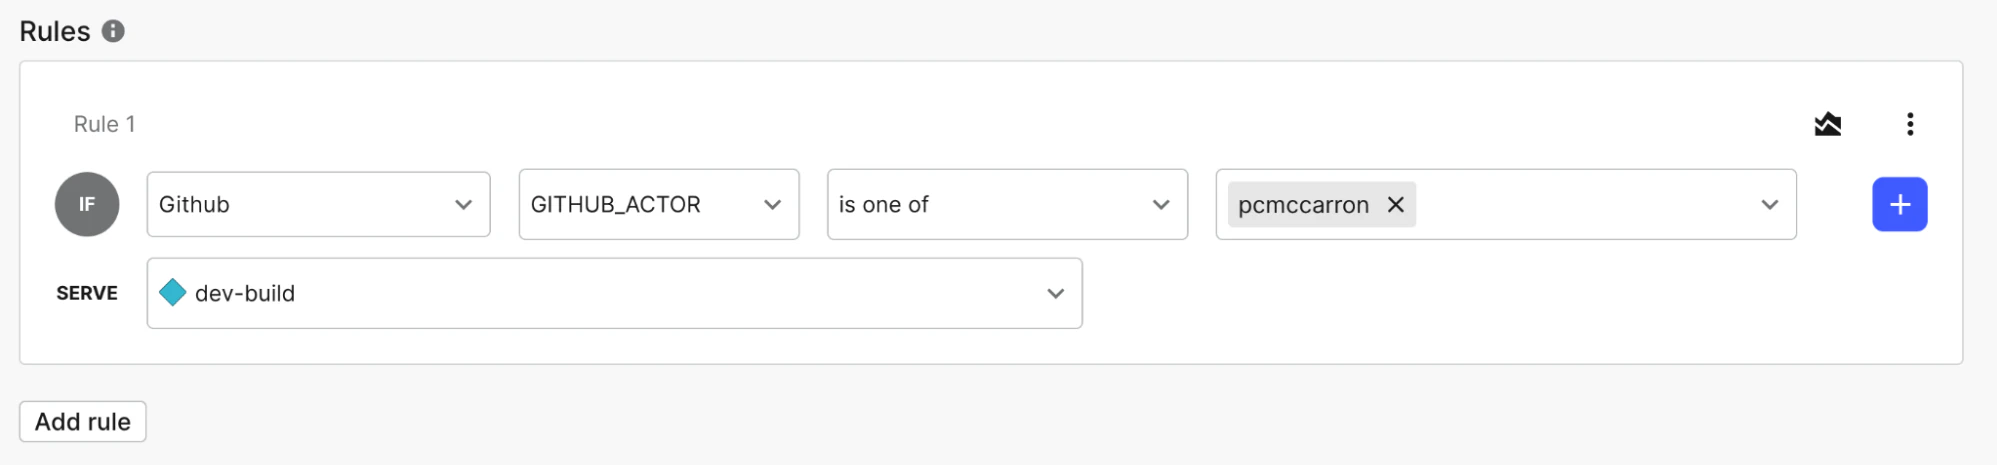
Task: Click the blue plus button to add condition
Action: pos(1899,204)
